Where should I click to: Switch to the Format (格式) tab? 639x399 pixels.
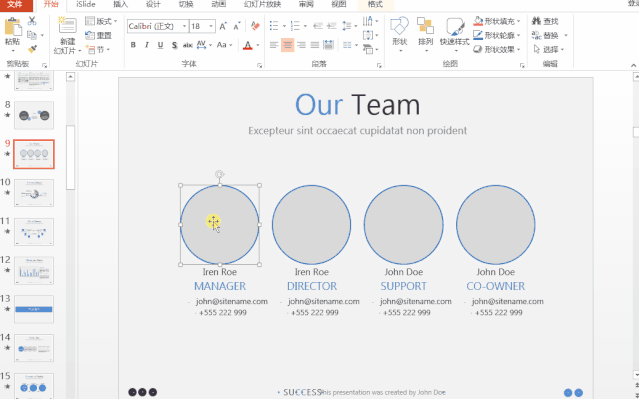(375, 5)
